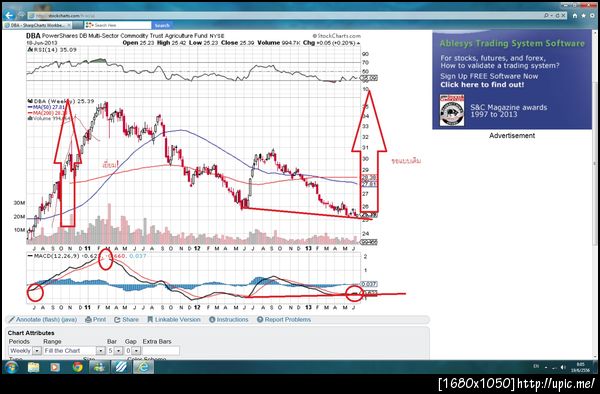
Task: Click the address bar search magnifier icon
Action: [x=546, y=16]
